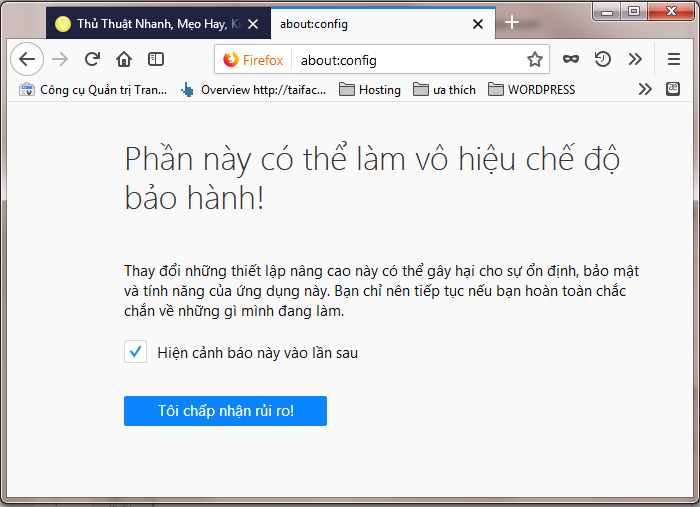Open a new tab with plus button
The height and width of the screenshot is (507, 700).
pos(512,22)
